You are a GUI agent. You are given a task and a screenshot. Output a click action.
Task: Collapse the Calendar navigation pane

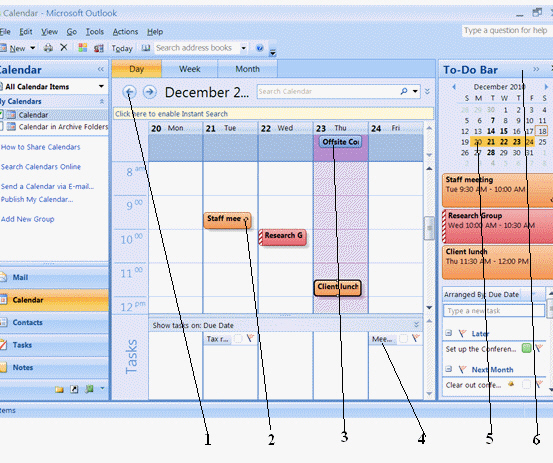(x=101, y=69)
